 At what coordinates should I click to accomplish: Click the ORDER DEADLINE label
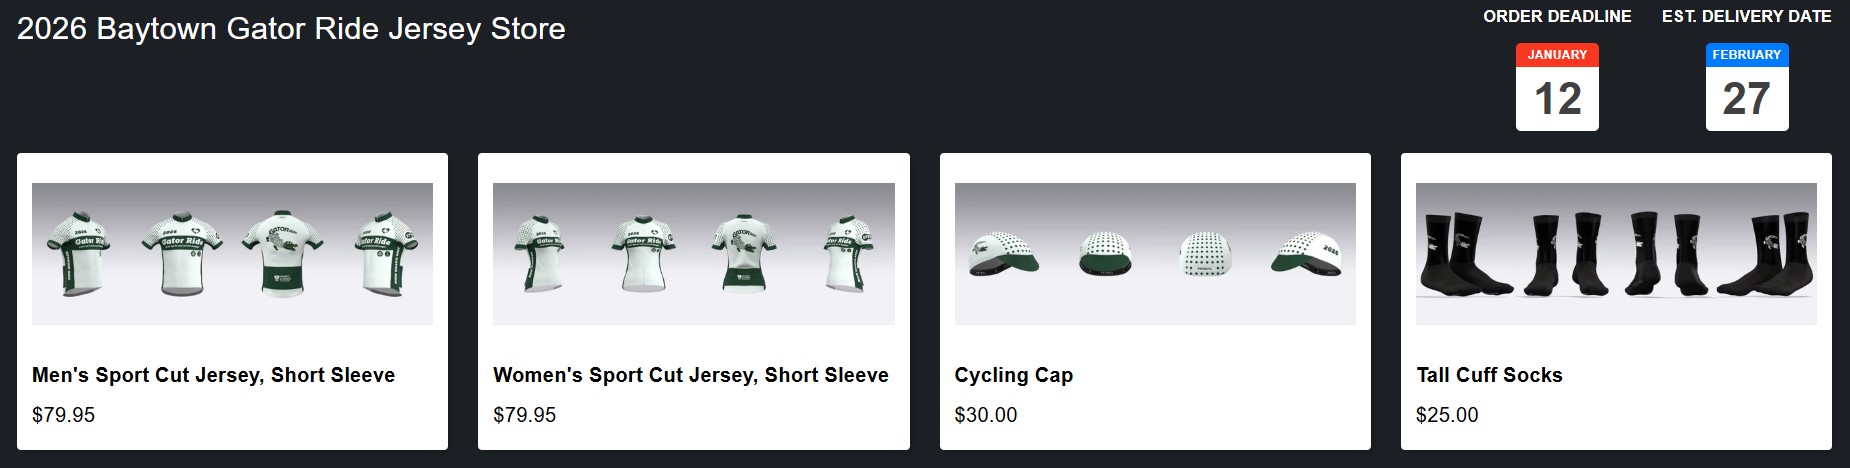coord(1557,16)
